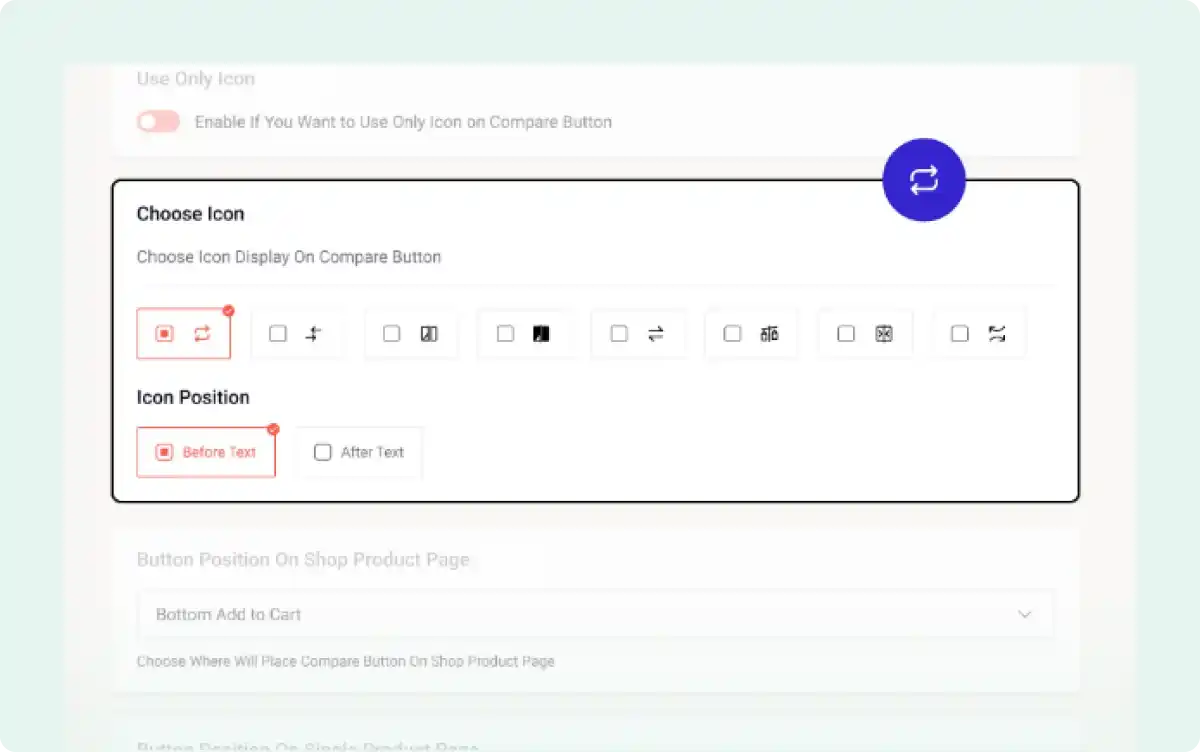Image resolution: width=1200 pixels, height=752 pixels.
Task: Click the Button Position On Shop Product Page label
Action: (x=303, y=560)
